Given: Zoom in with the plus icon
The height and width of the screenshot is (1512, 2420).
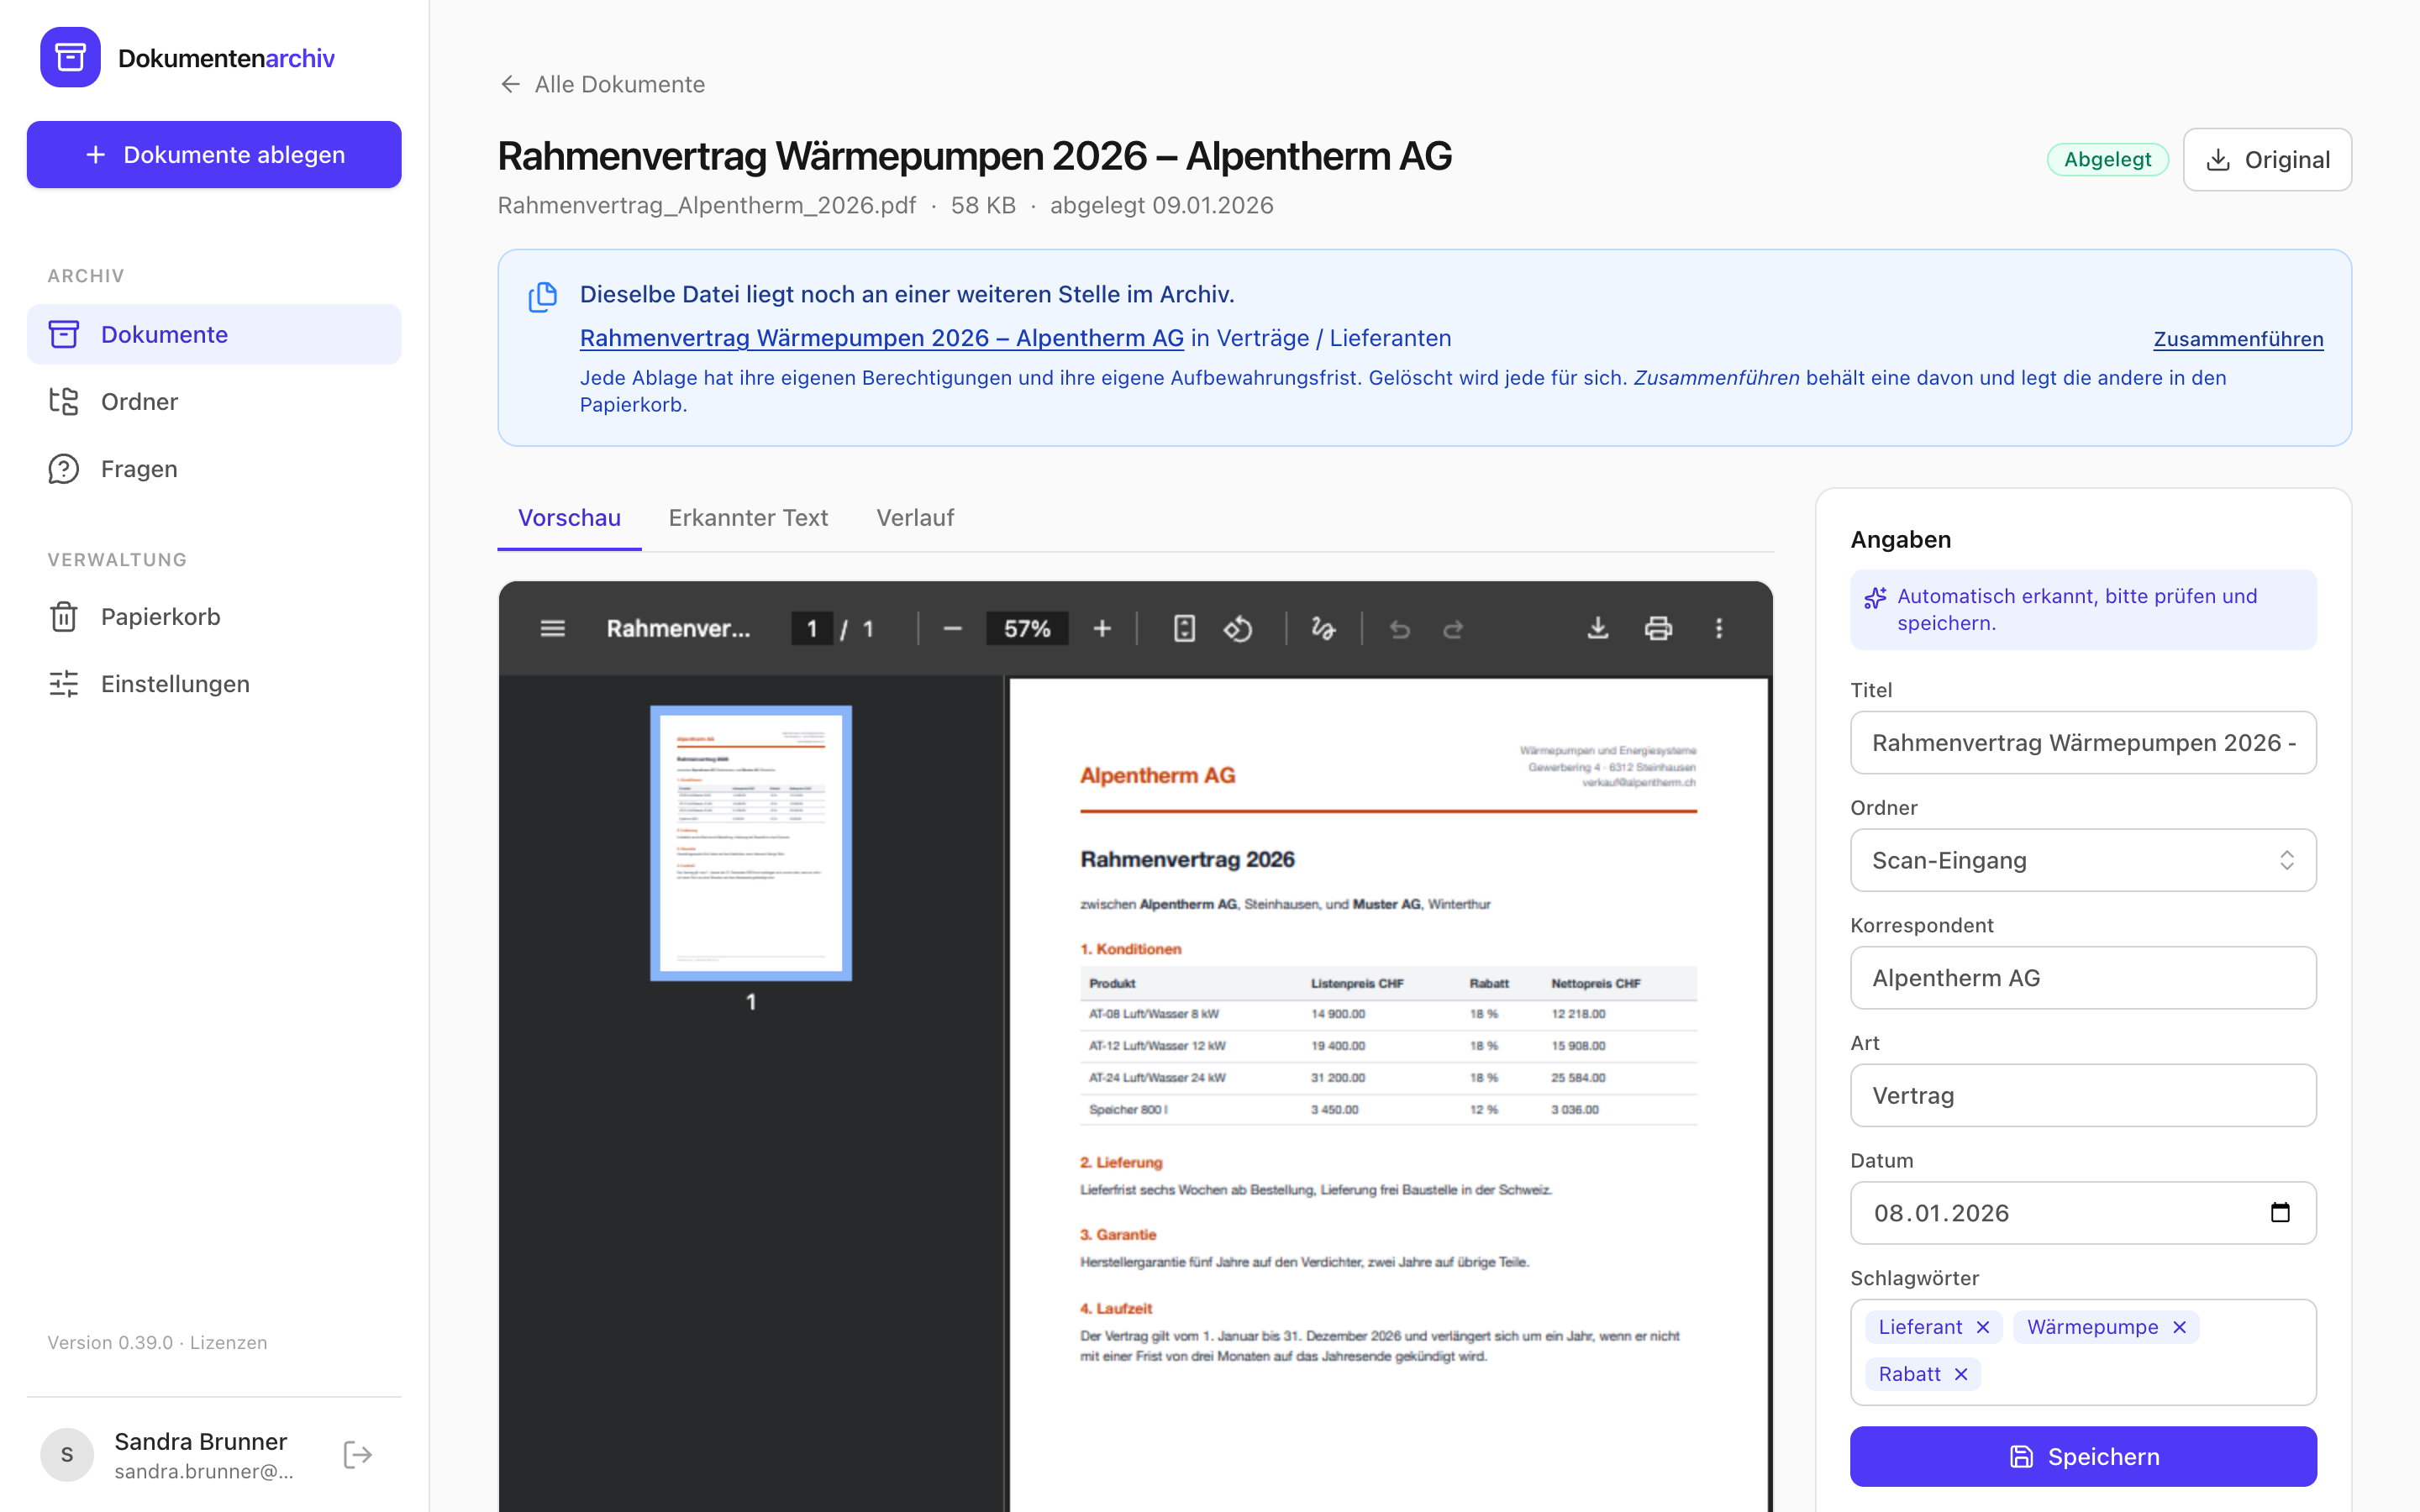Looking at the screenshot, I should tap(1102, 628).
